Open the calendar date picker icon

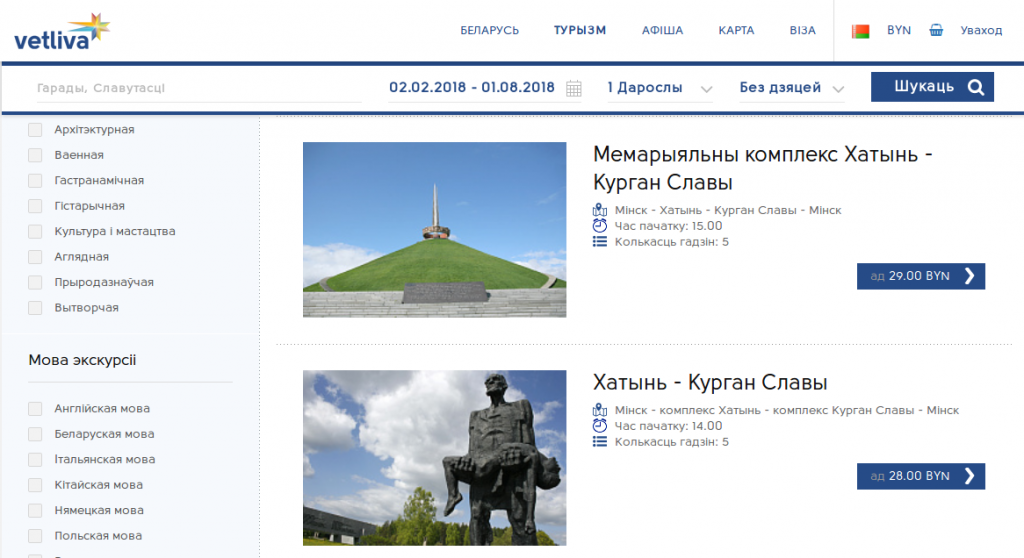click(x=573, y=88)
